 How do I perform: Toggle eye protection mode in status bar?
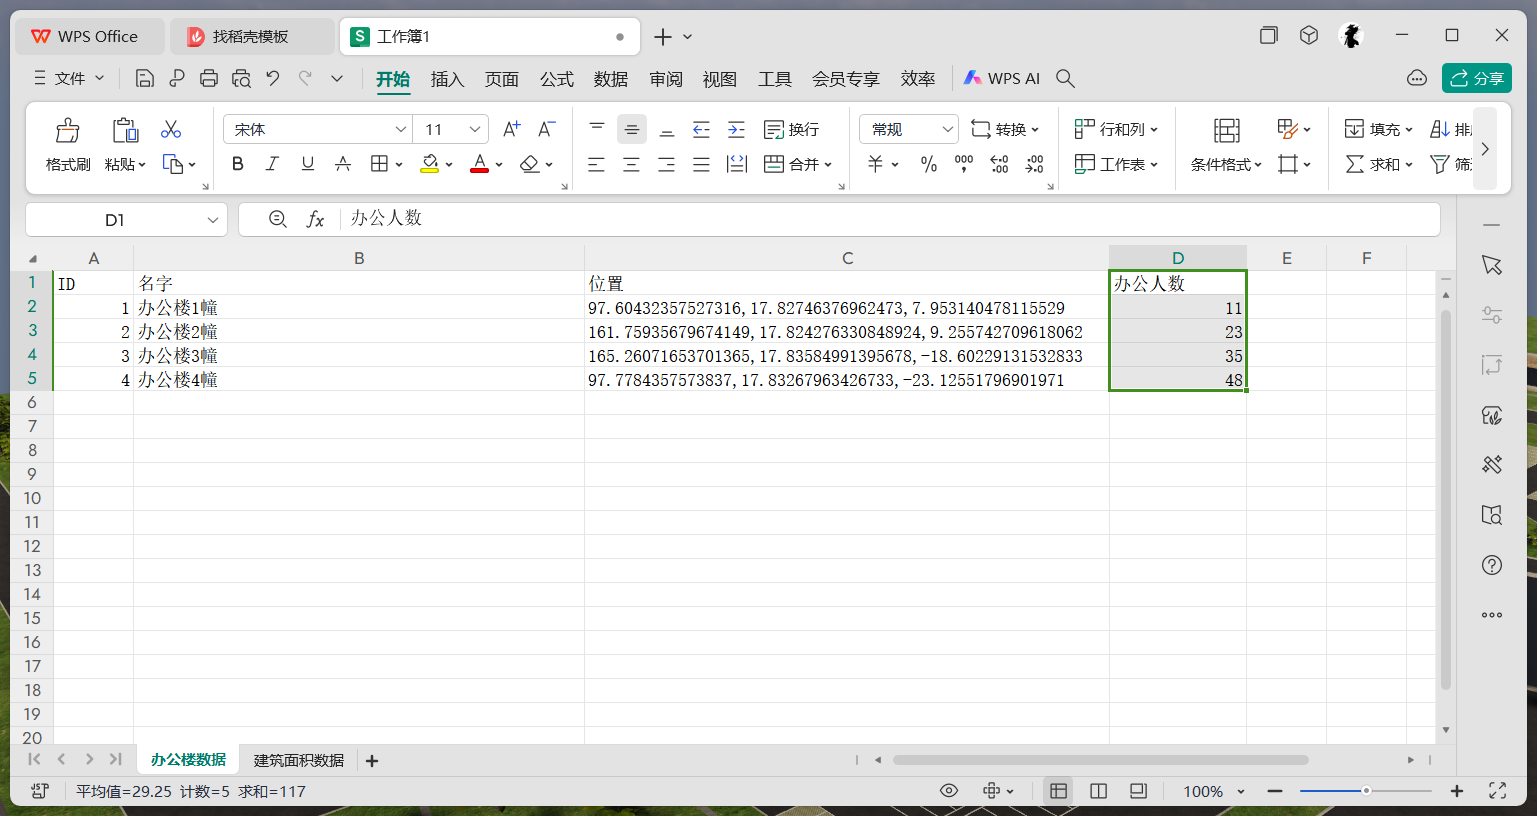[x=949, y=791]
